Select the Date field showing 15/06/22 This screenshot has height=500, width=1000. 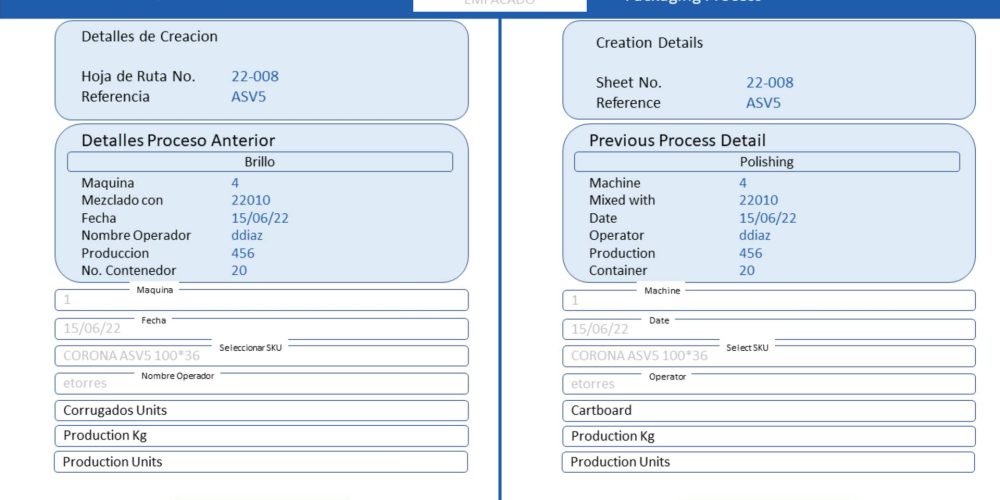[x=768, y=329]
